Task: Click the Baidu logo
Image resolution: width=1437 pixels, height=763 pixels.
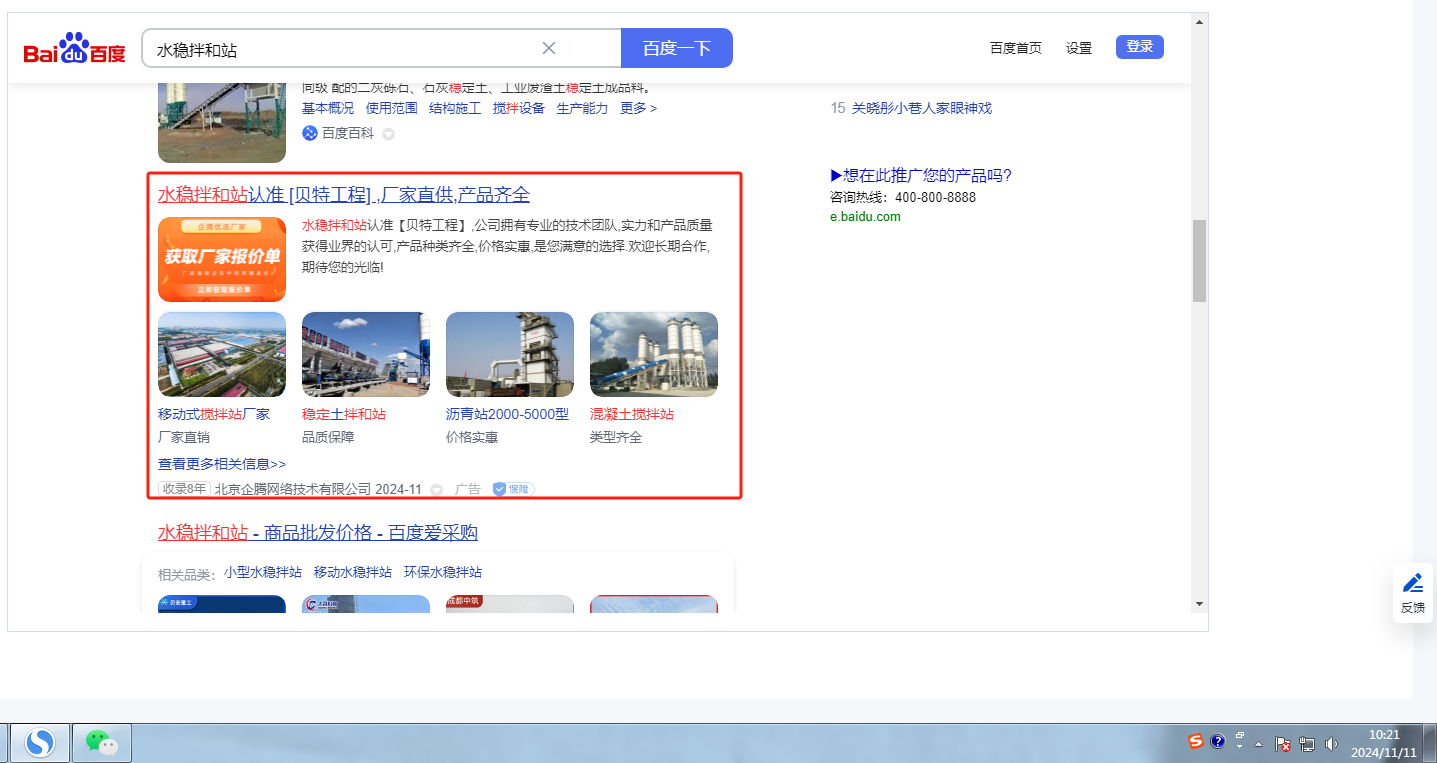Action: pos(75,48)
